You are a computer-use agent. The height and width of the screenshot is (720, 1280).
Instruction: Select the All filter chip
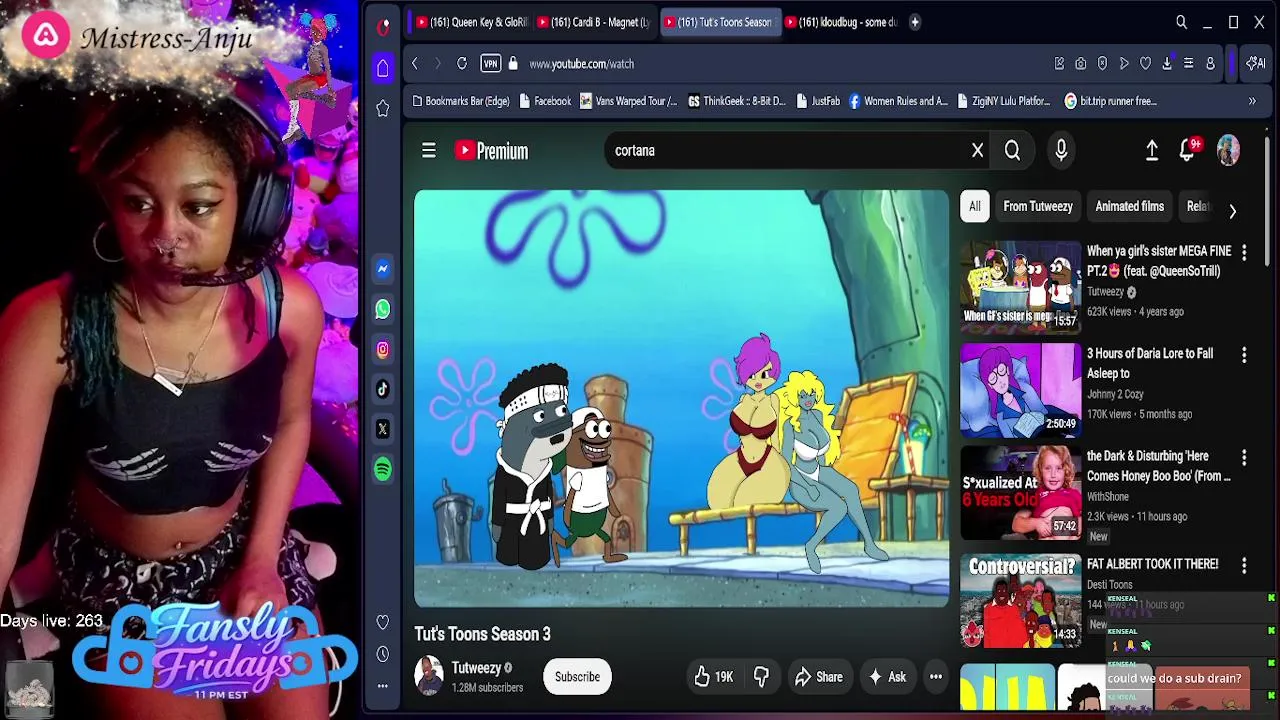975,207
